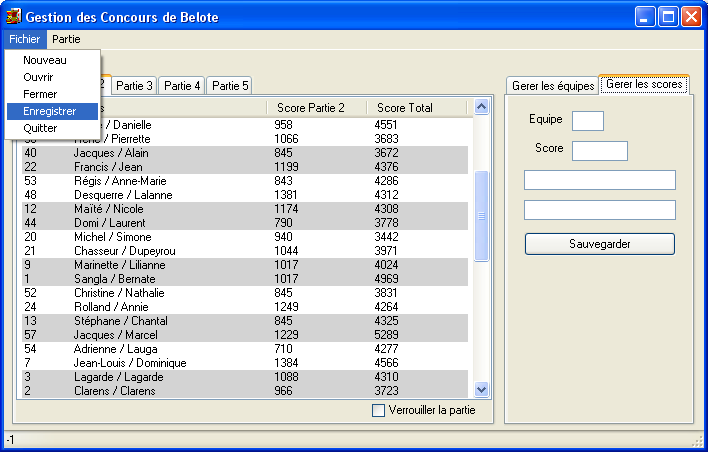Open the Gerer les équipes tab
Viewport: 708px width, 452px height.
[552, 86]
